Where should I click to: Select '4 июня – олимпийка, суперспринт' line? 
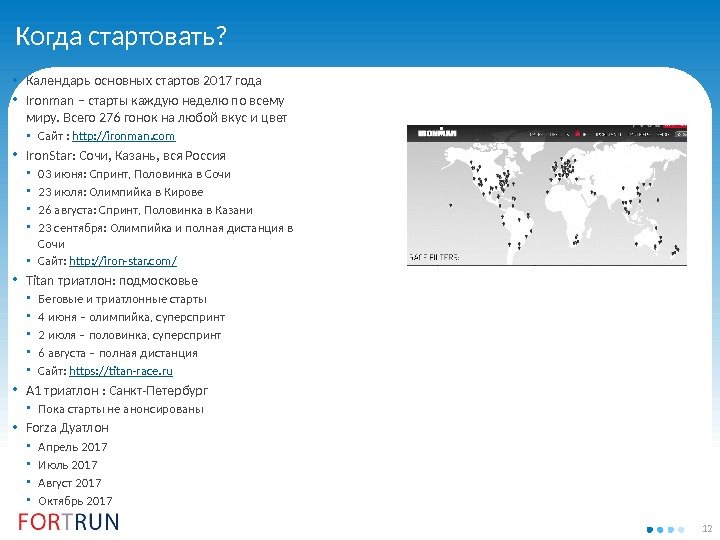(131, 317)
